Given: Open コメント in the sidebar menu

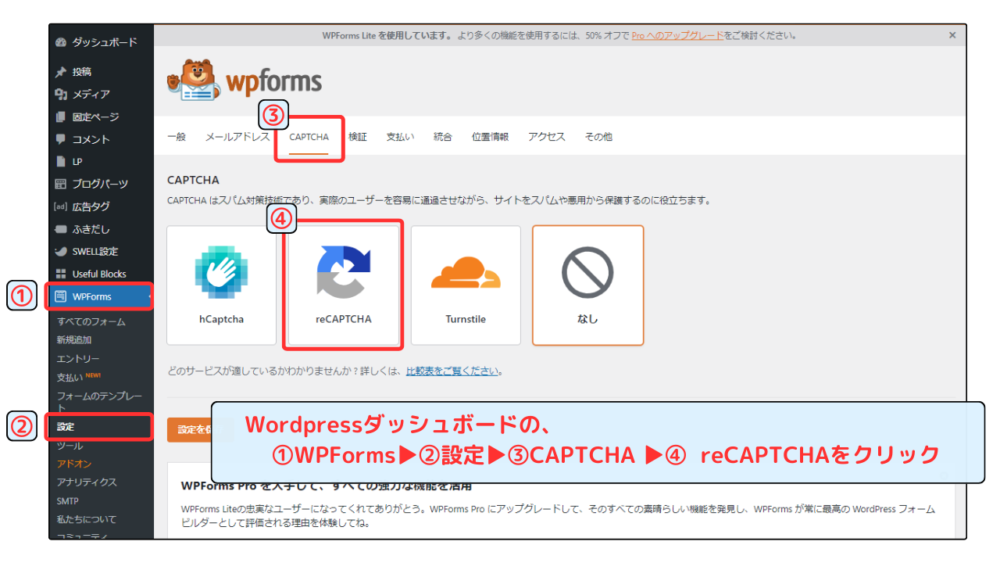Looking at the screenshot, I should 91,139.
